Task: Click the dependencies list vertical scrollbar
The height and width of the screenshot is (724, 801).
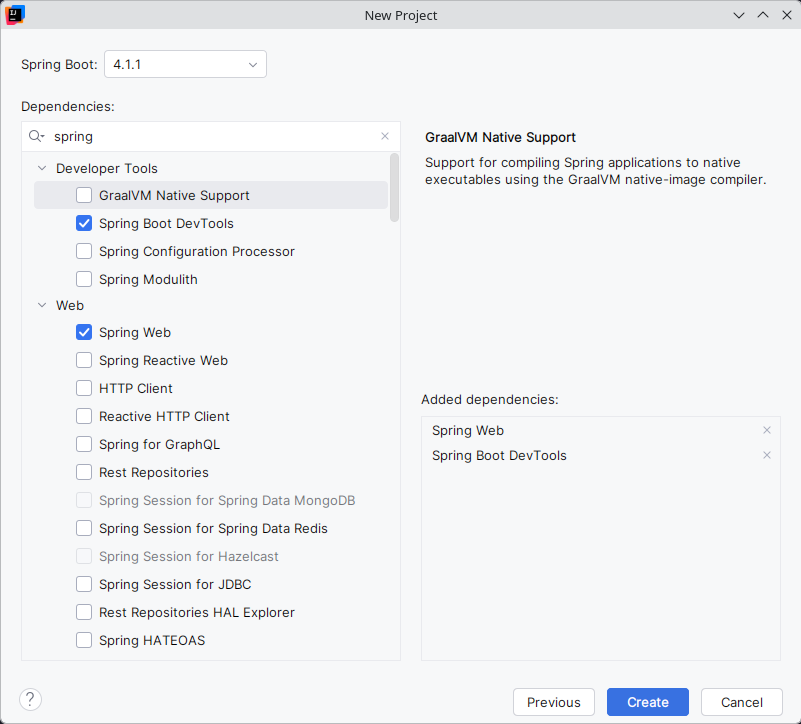Action: point(394,188)
